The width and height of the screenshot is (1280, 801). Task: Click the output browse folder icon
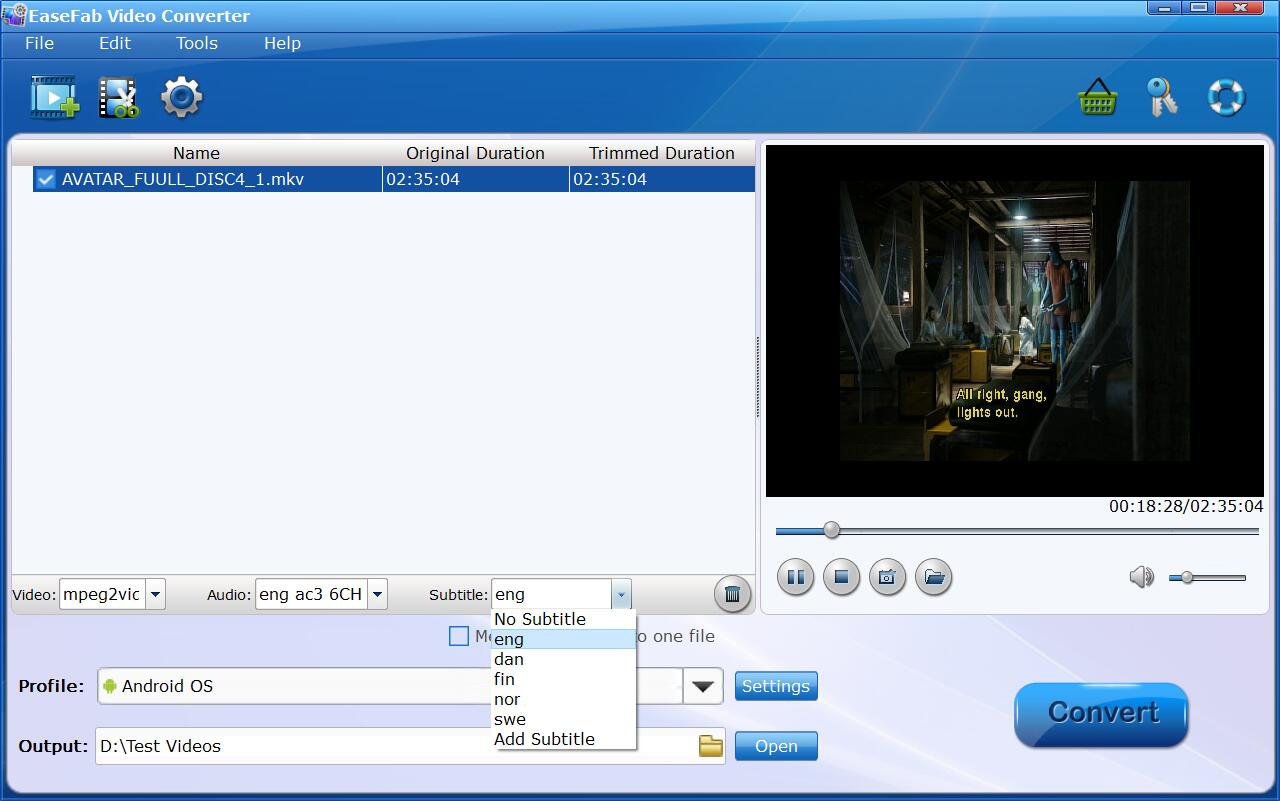[x=711, y=746]
